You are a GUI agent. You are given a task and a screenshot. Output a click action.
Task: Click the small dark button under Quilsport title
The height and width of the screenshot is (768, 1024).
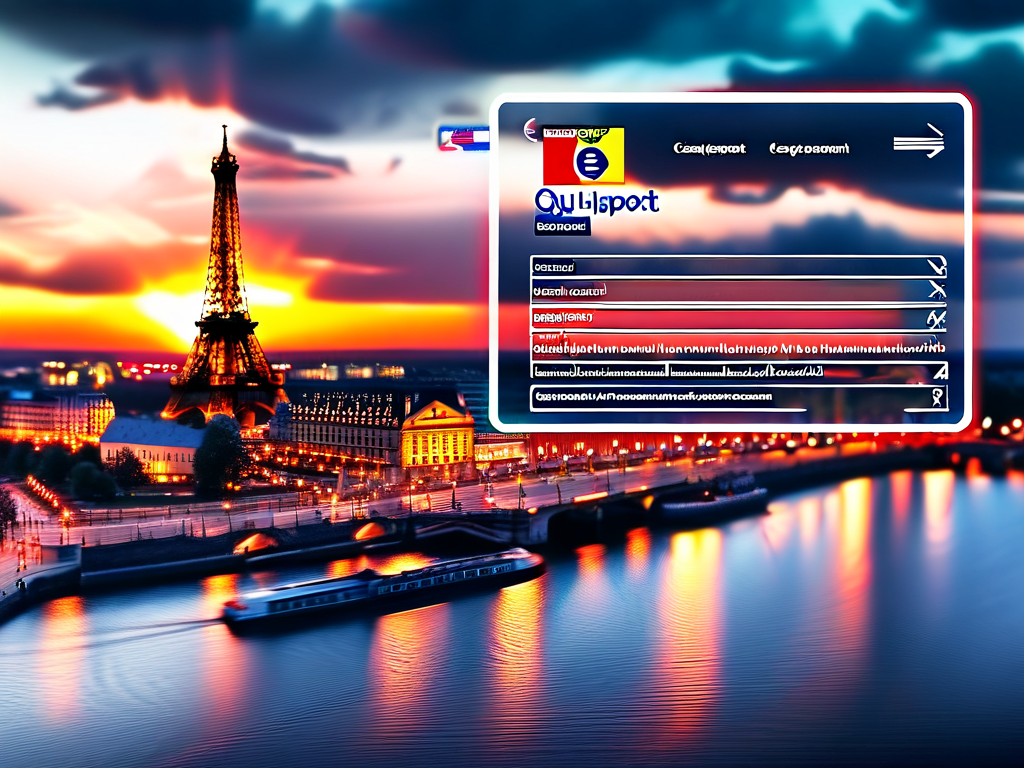click(x=562, y=227)
